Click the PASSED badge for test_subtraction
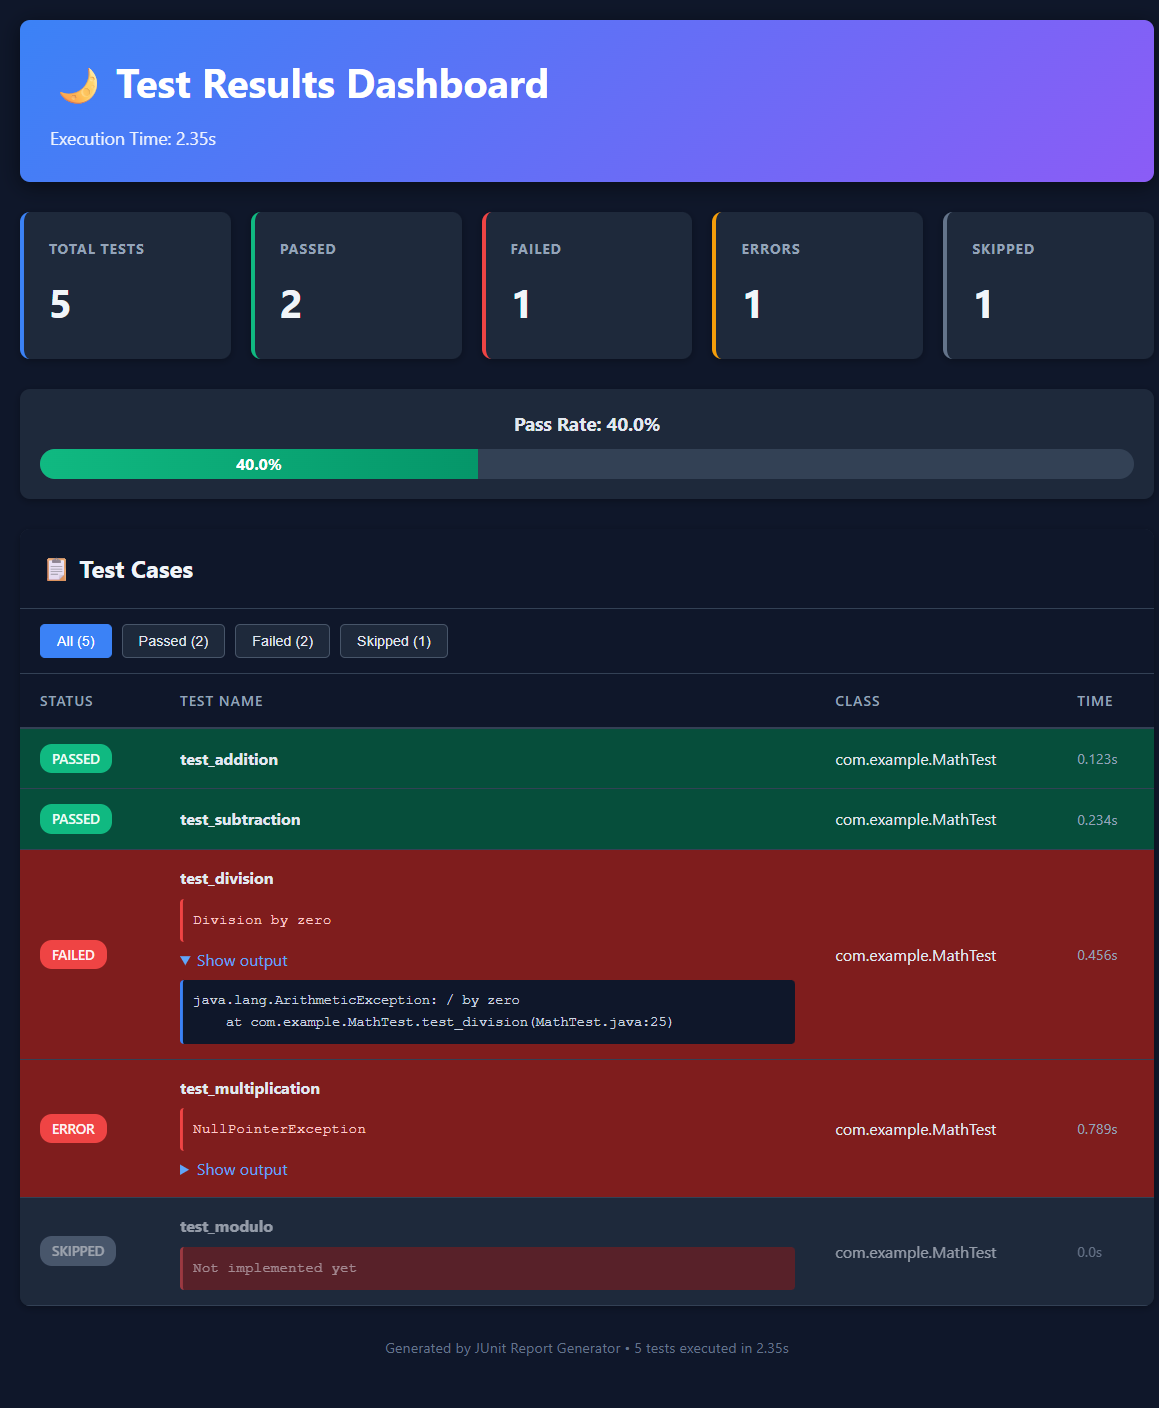The height and width of the screenshot is (1408, 1159). pyautogui.click(x=76, y=819)
